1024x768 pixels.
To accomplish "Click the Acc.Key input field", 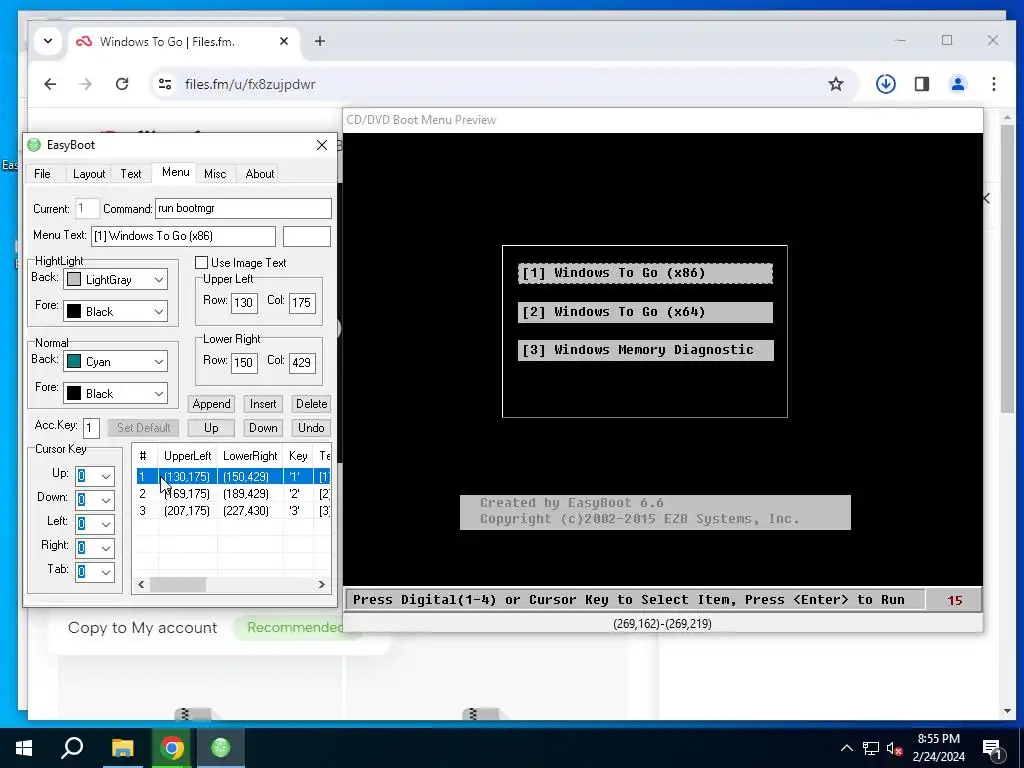I will point(91,428).
